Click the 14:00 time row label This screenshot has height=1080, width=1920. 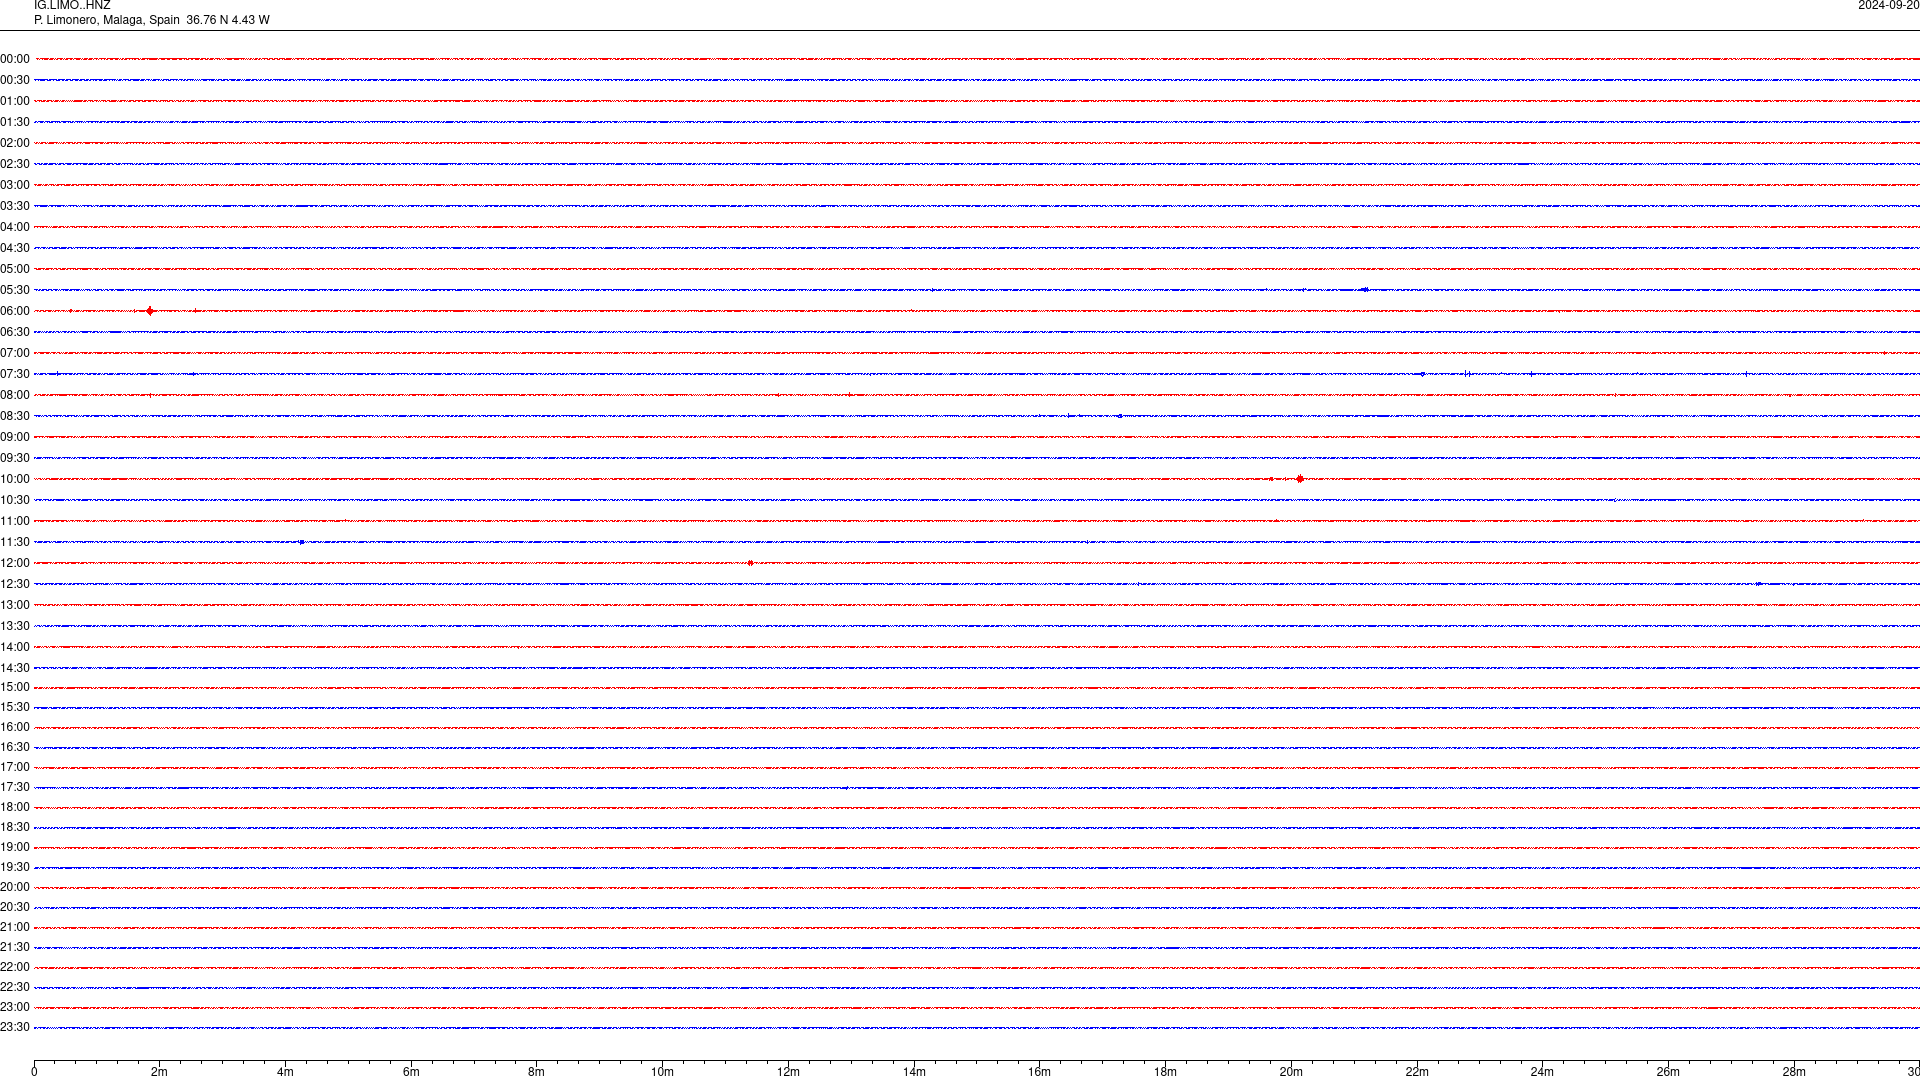tap(15, 647)
